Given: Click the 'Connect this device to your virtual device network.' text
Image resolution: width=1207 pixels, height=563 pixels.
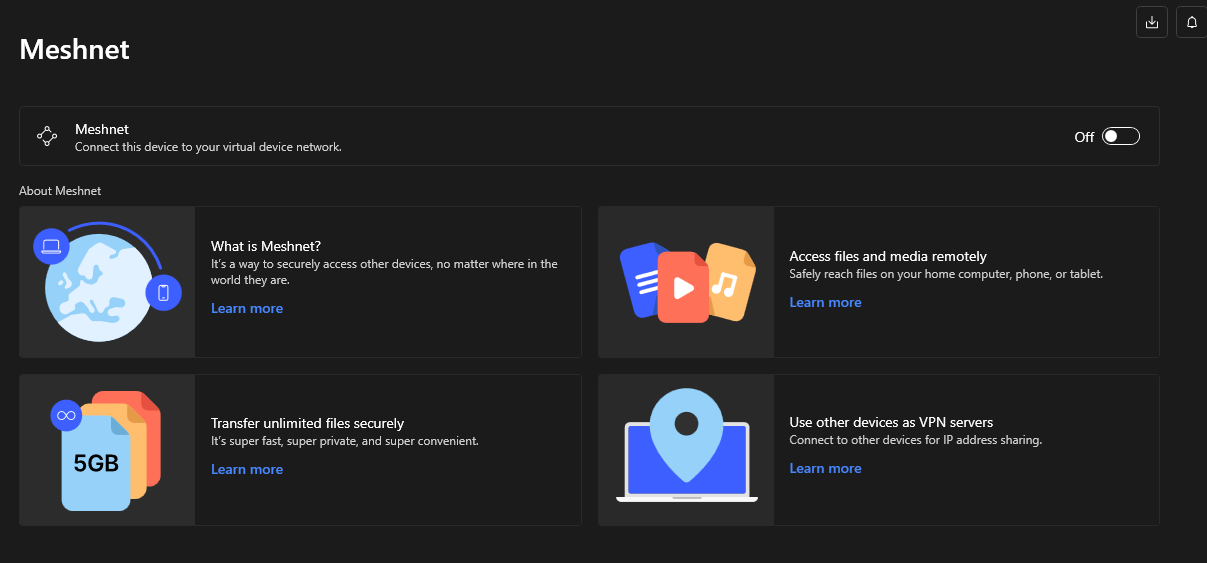Looking at the screenshot, I should point(208,147).
